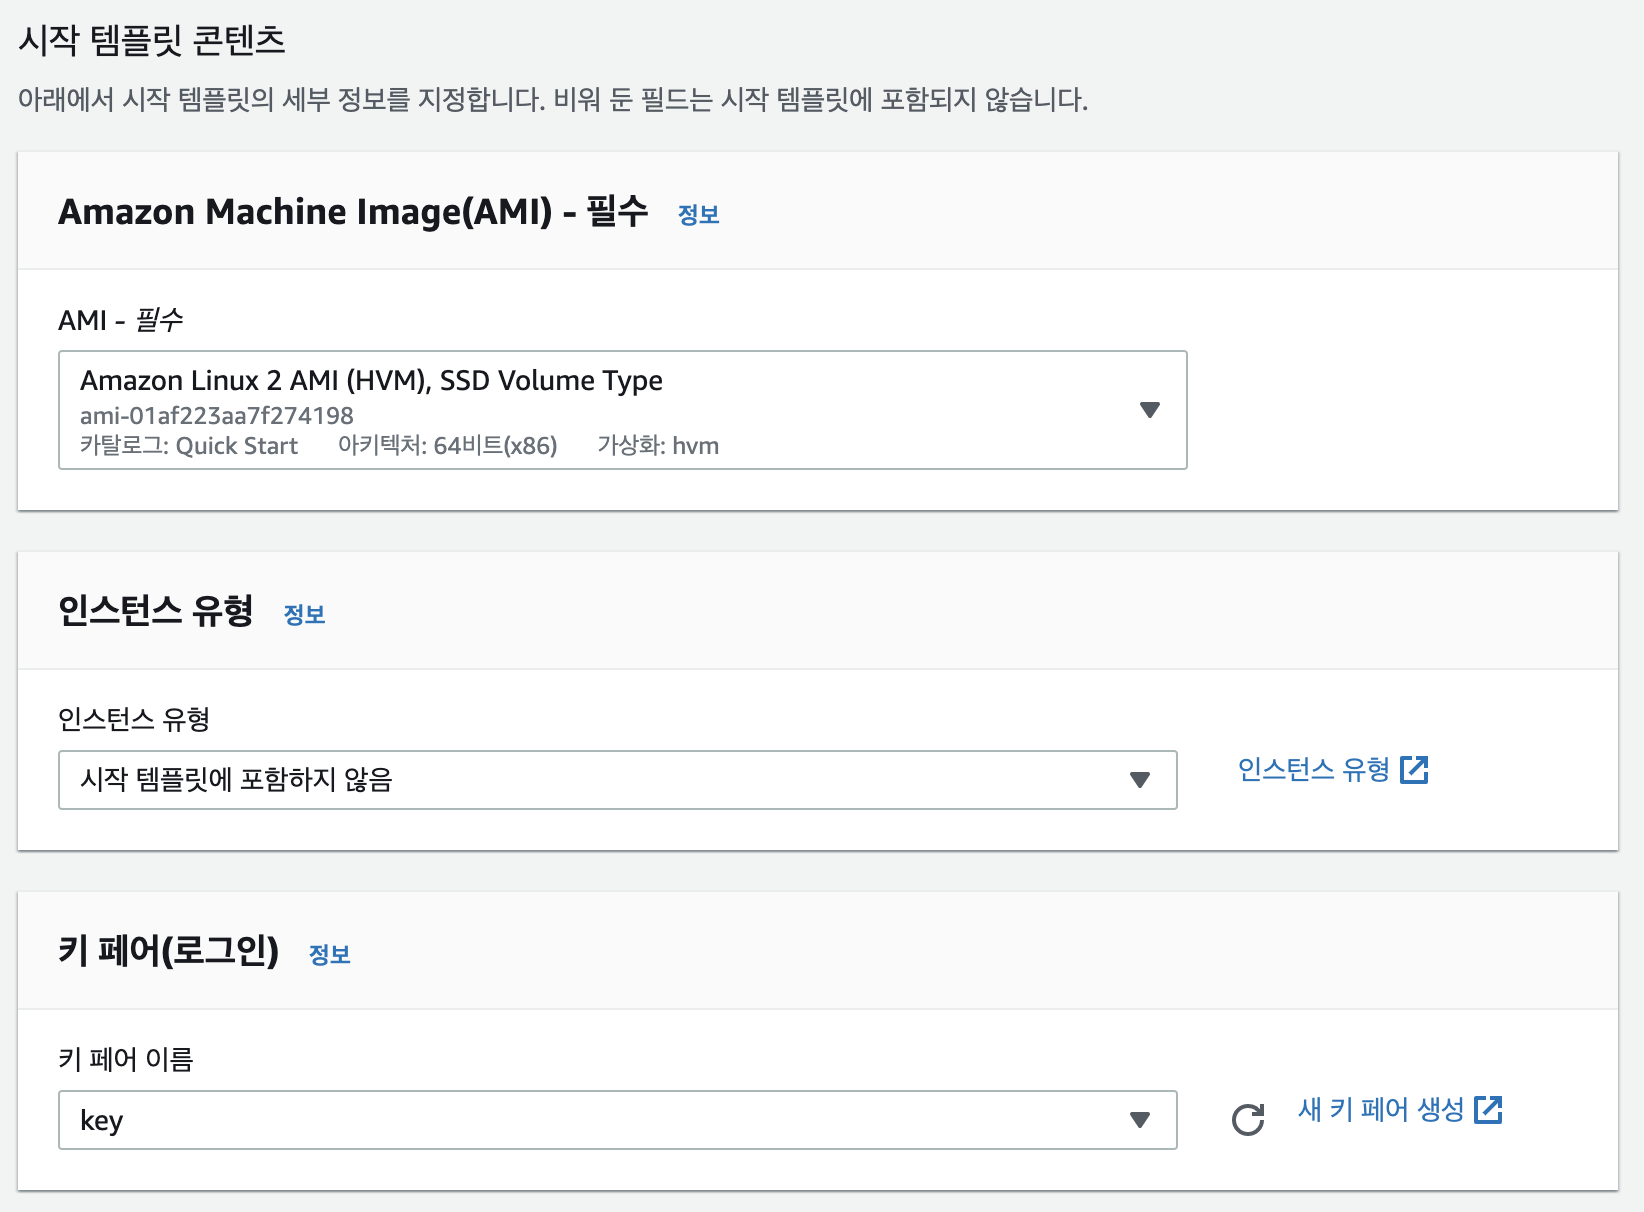
Task: Open external link icon beside 인스턴스 유형
Action: pos(1414,769)
